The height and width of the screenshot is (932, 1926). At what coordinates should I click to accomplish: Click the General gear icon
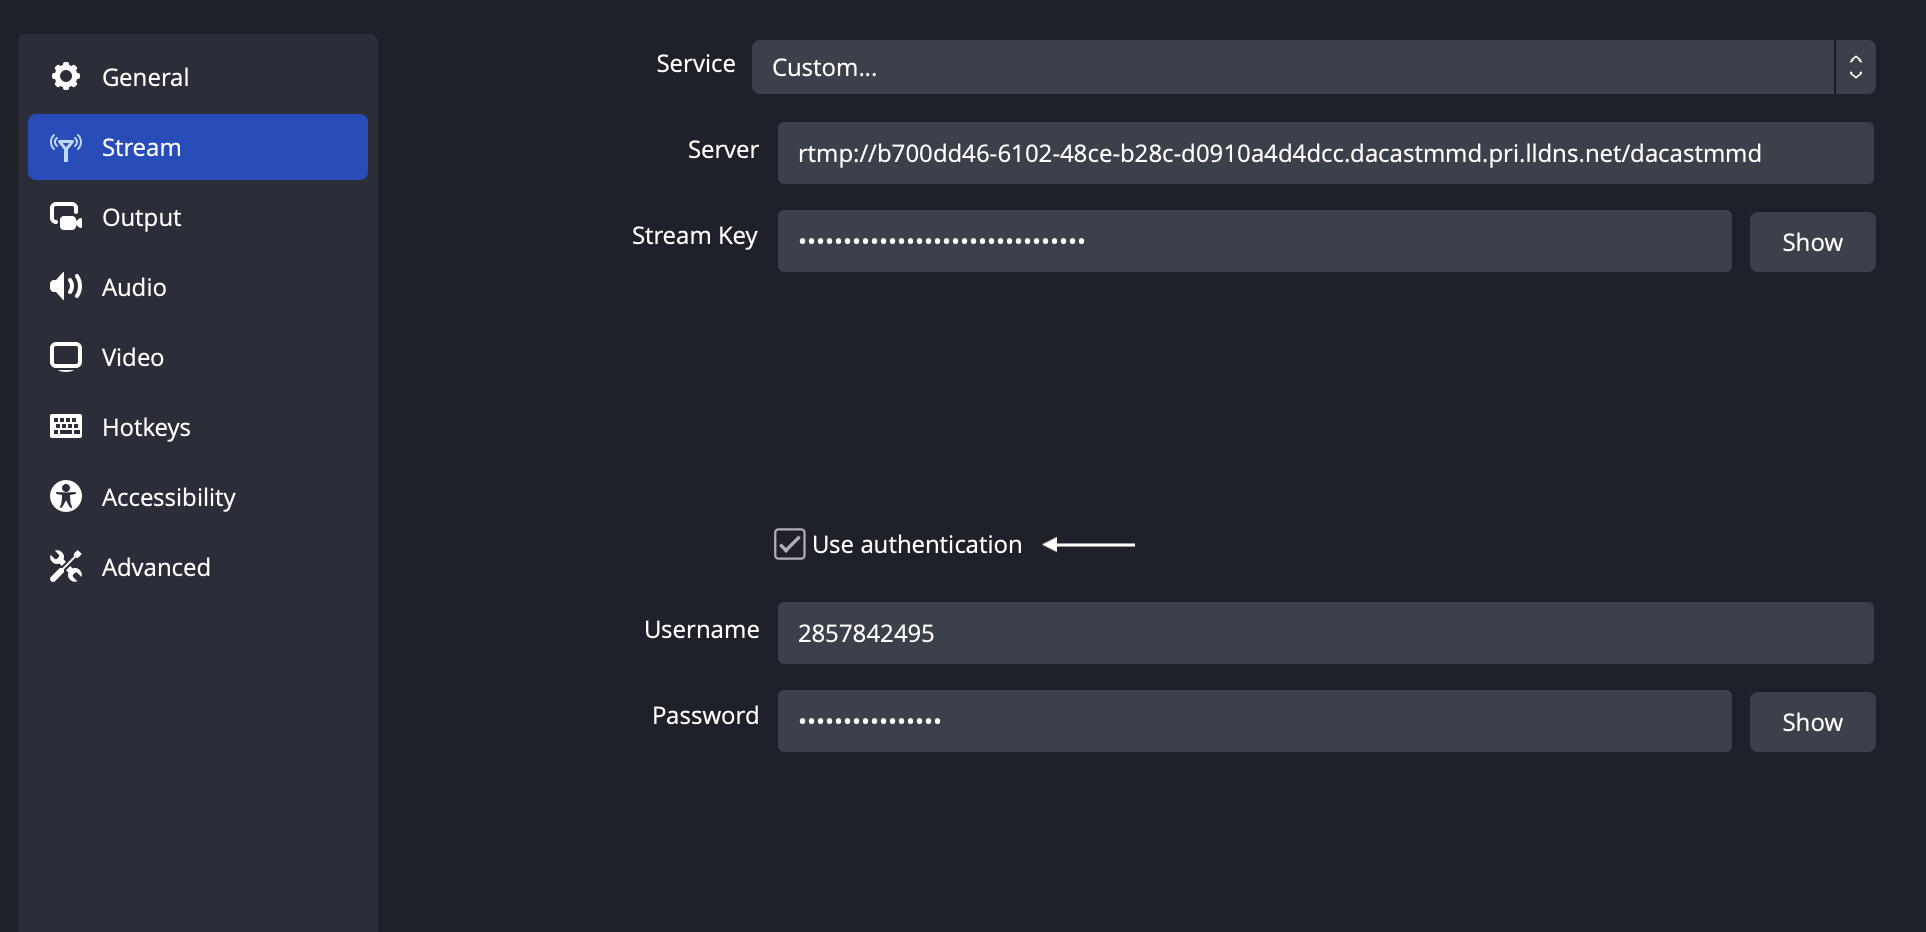pyautogui.click(x=66, y=77)
